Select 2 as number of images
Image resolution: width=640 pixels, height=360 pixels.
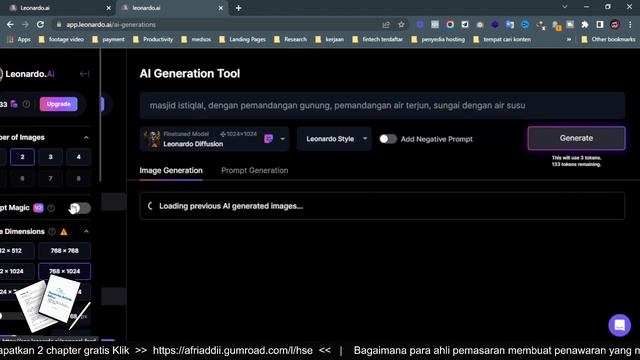pyautogui.click(x=22, y=157)
